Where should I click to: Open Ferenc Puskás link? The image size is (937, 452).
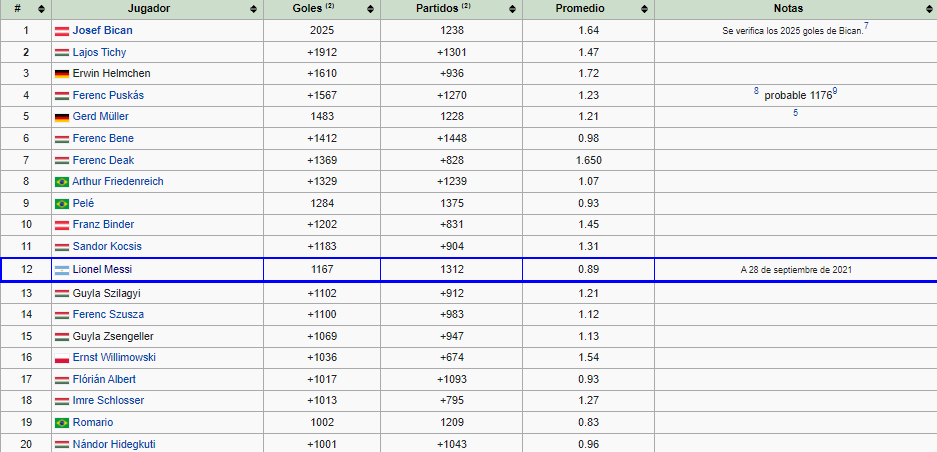[108, 96]
